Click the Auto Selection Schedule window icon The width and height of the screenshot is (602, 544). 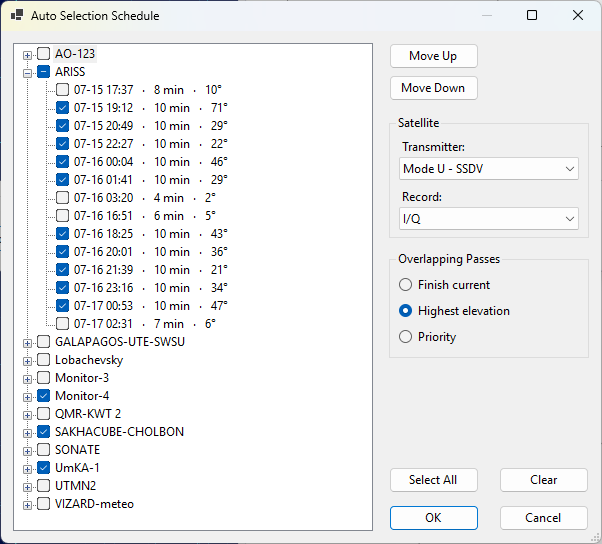tap(17, 15)
